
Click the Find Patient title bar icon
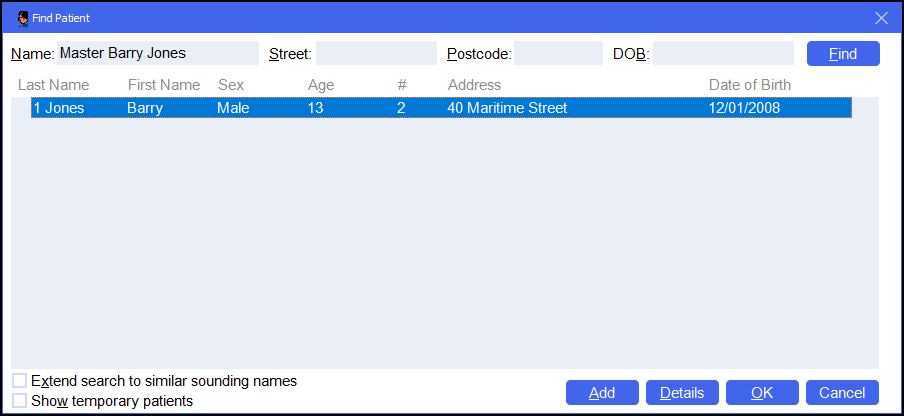[23, 17]
